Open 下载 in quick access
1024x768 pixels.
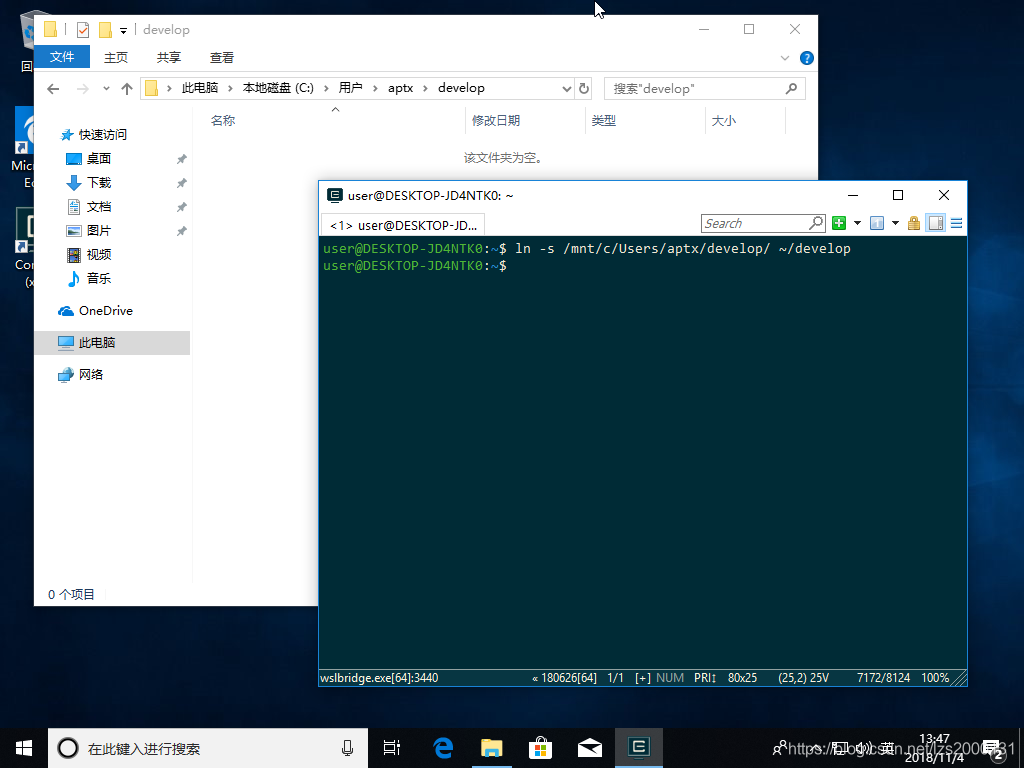pos(99,183)
